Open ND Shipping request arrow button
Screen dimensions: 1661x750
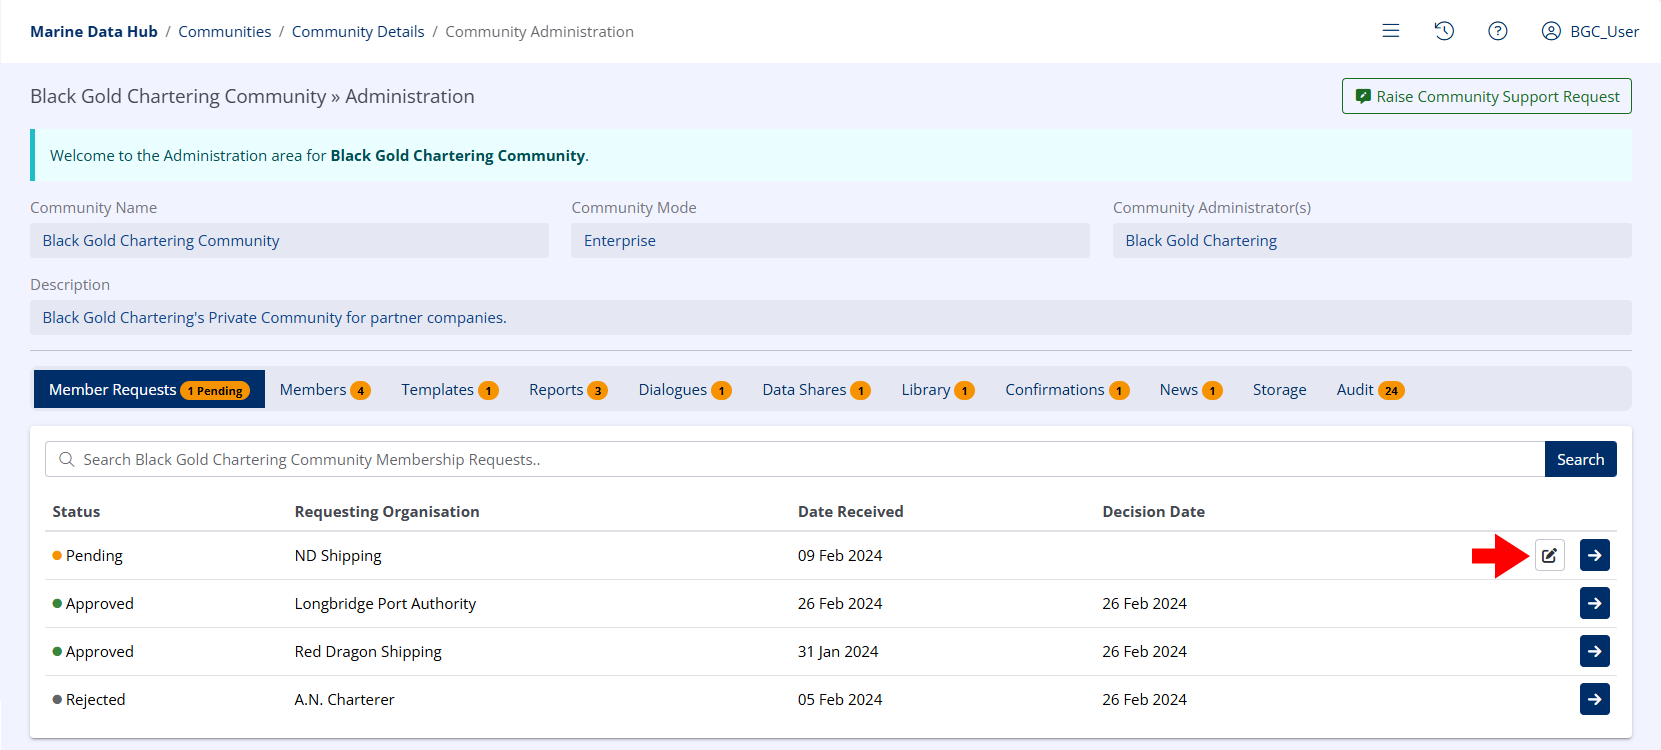[x=1594, y=555]
